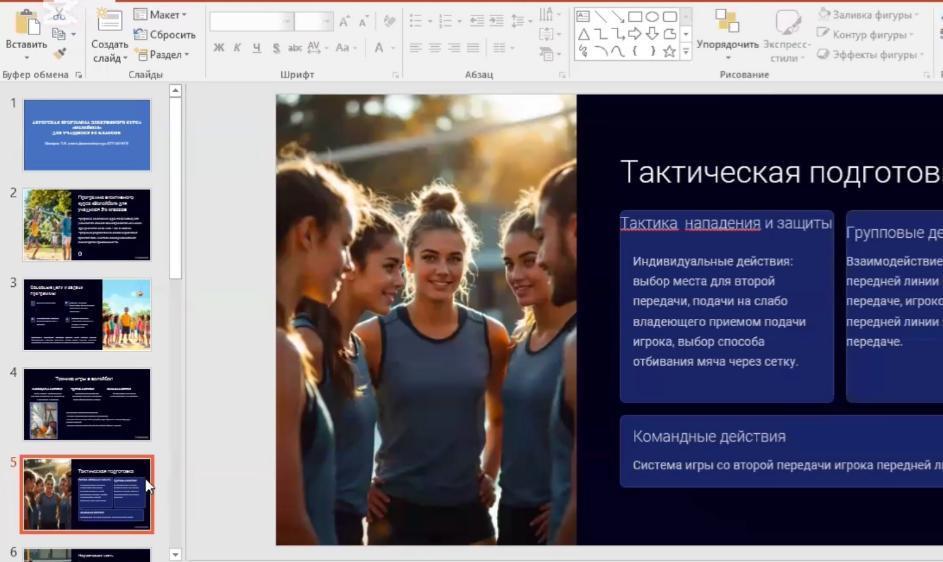Screen dimensions: 943x562
Task: Toggle bold (Ж) formatting
Action: (219, 48)
